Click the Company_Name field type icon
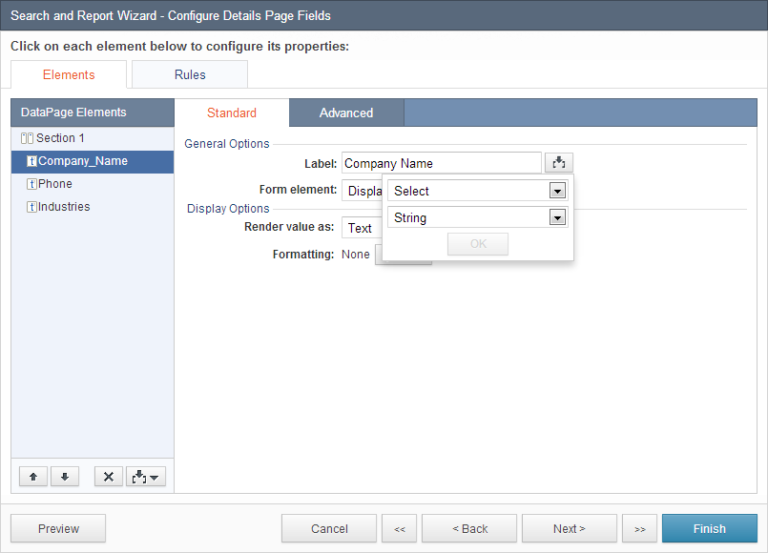 [31, 161]
